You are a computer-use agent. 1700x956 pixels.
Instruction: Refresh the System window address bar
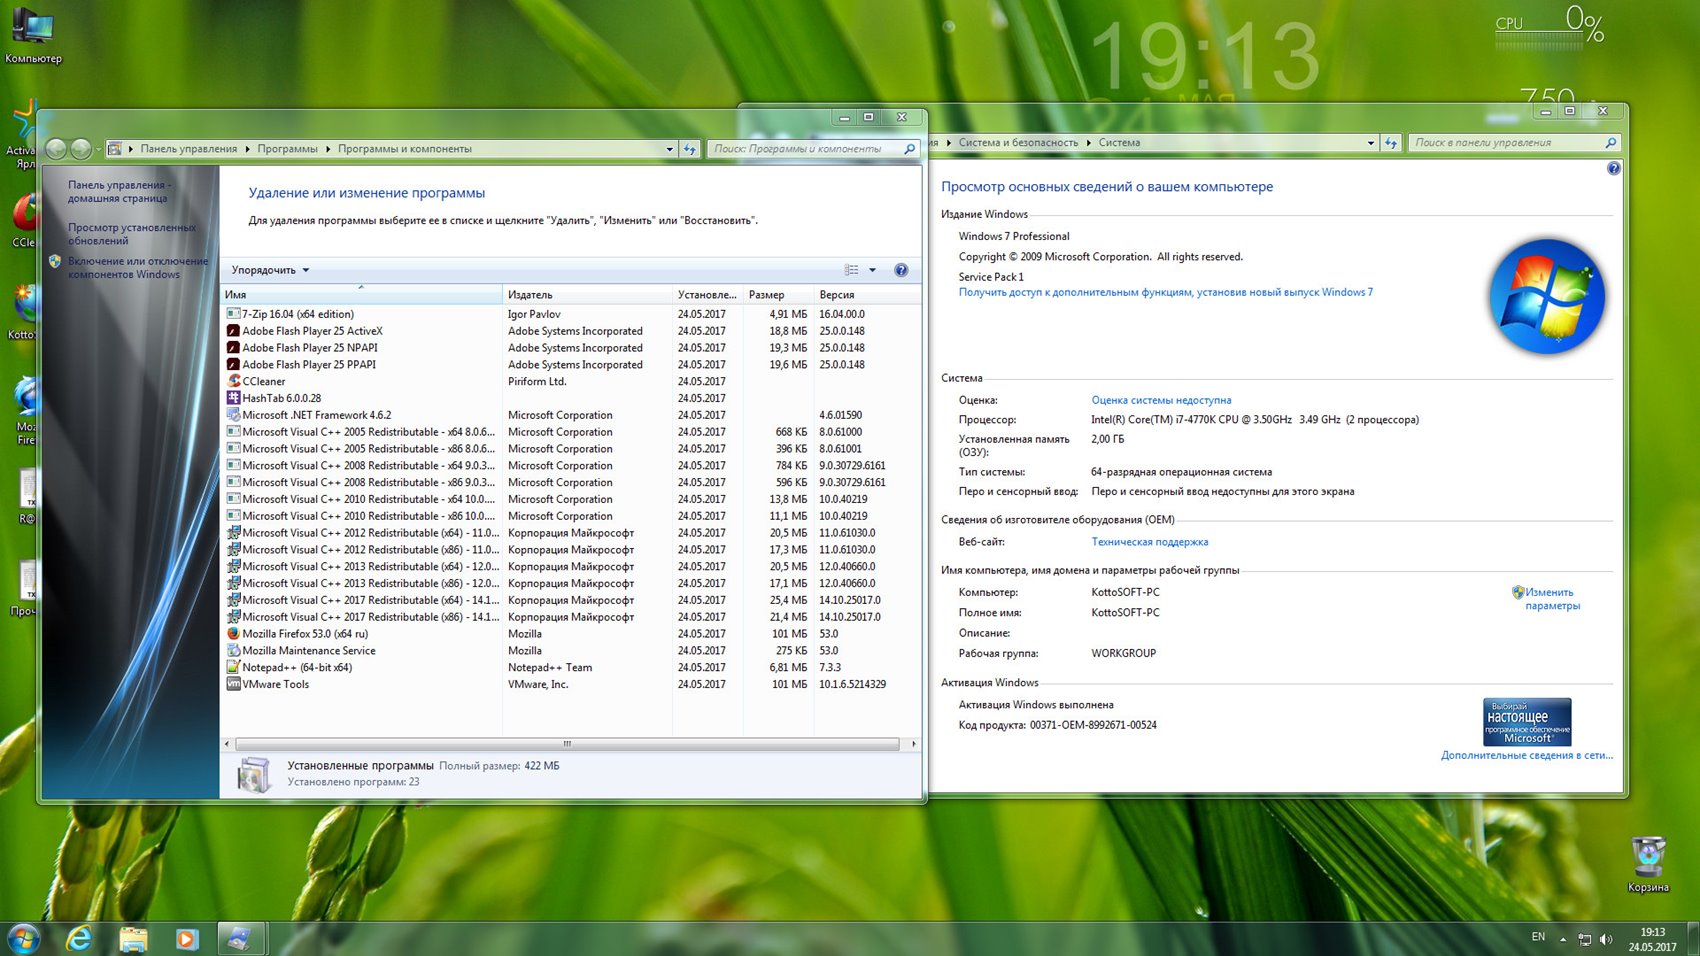coord(1391,143)
